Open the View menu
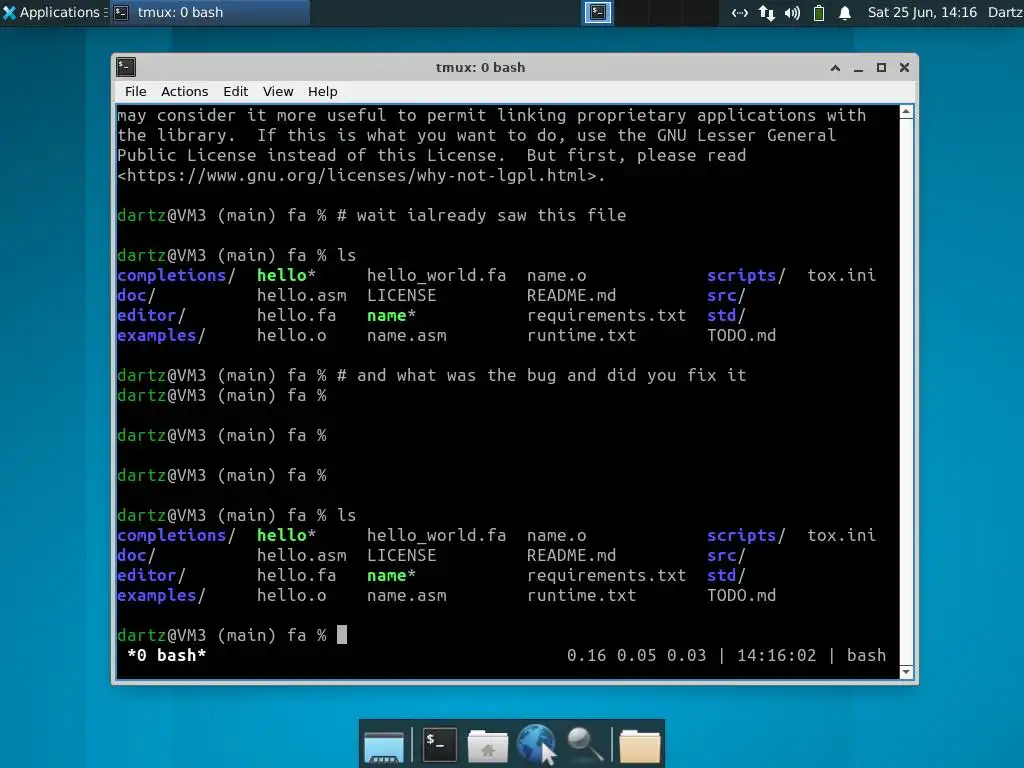 278,91
